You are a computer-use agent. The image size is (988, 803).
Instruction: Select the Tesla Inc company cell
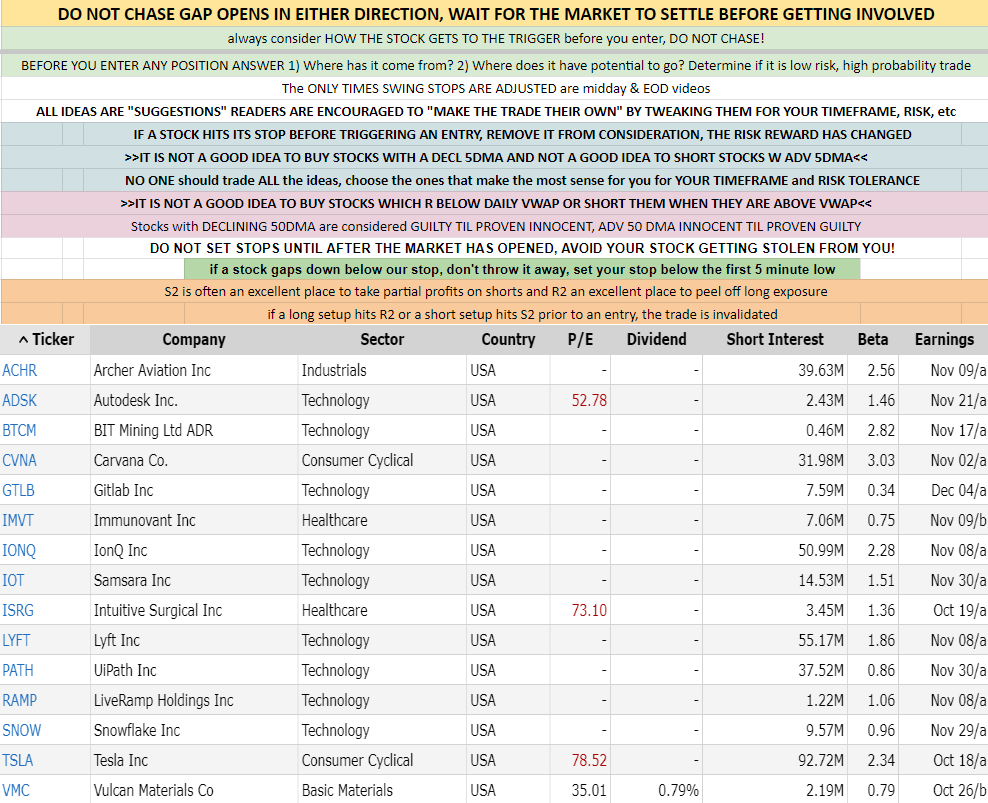point(194,760)
